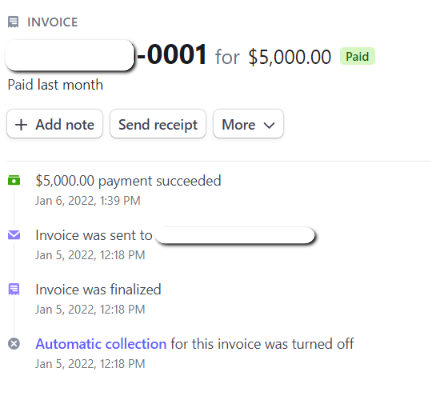The height and width of the screenshot is (411, 431).
Task: Click the gray X automatic collection icon
Action: (x=14, y=344)
